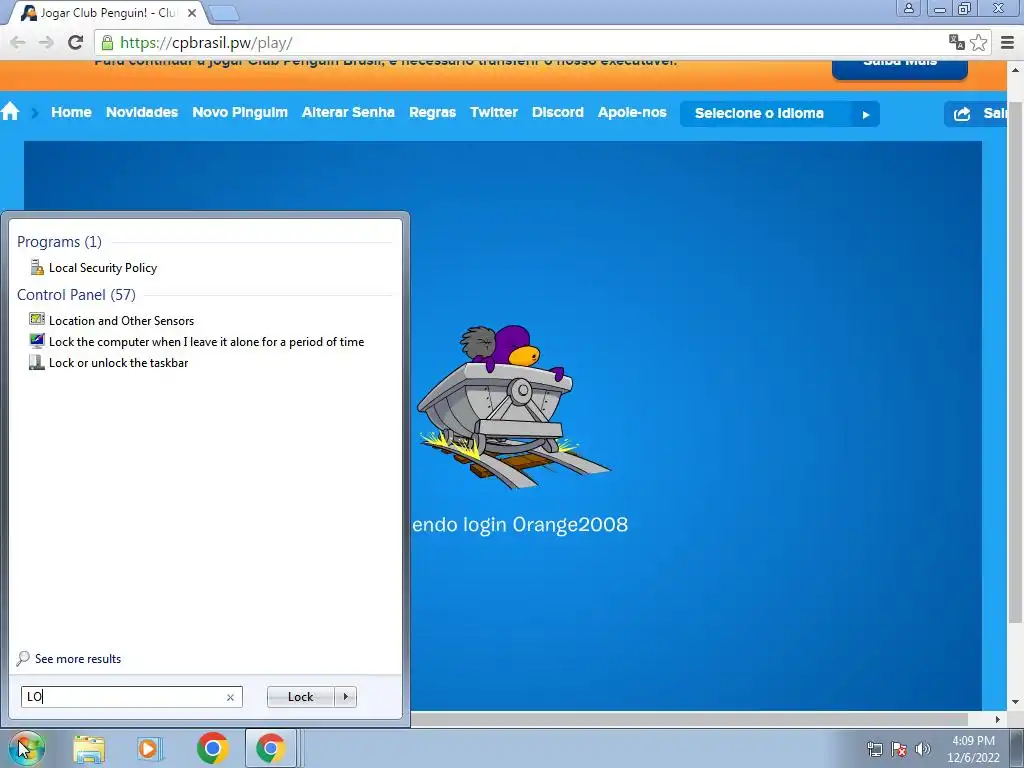Click the Lock button

(300, 697)
